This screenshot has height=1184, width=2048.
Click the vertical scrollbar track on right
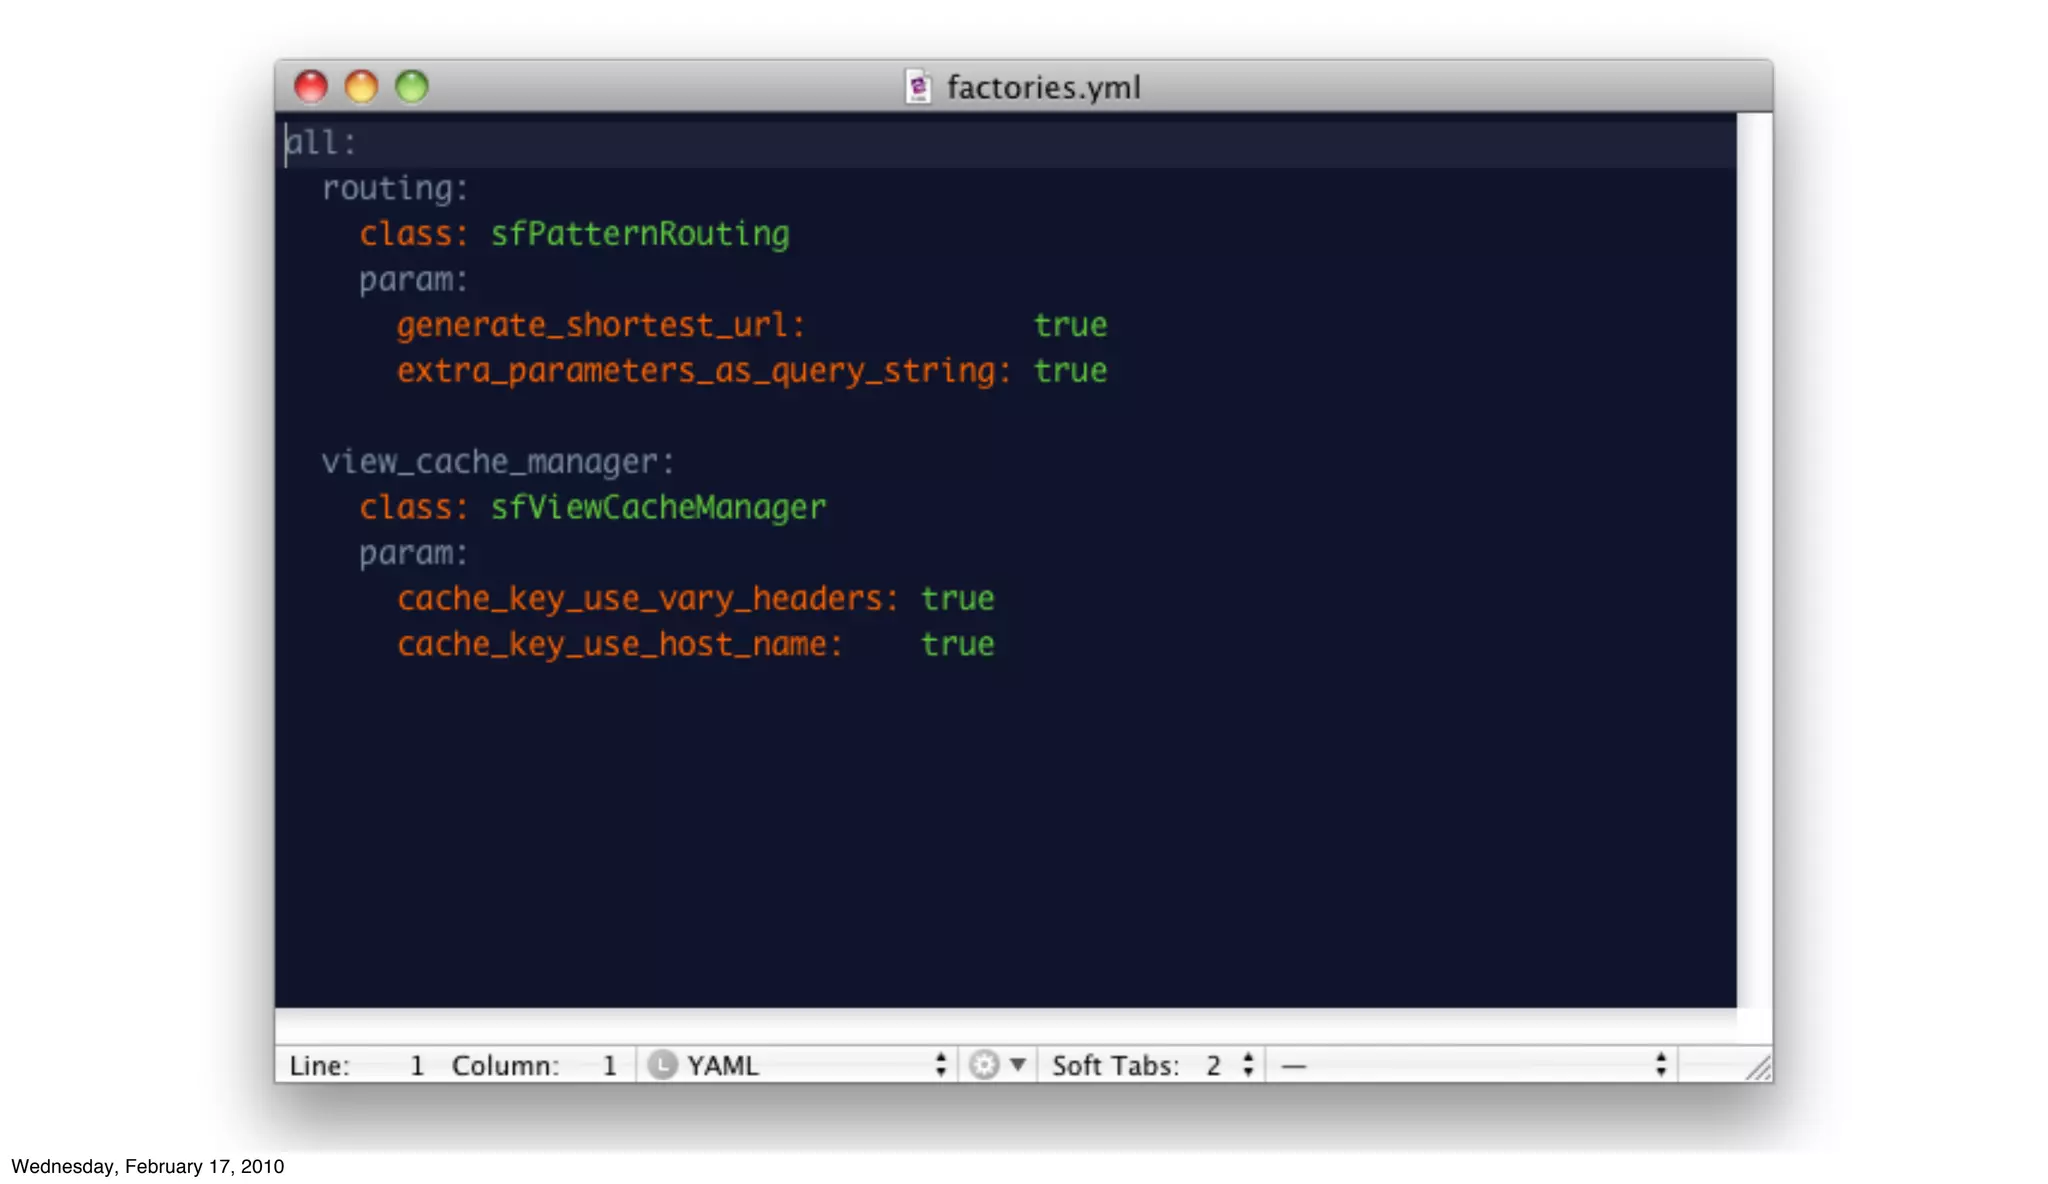[1754, 560]
